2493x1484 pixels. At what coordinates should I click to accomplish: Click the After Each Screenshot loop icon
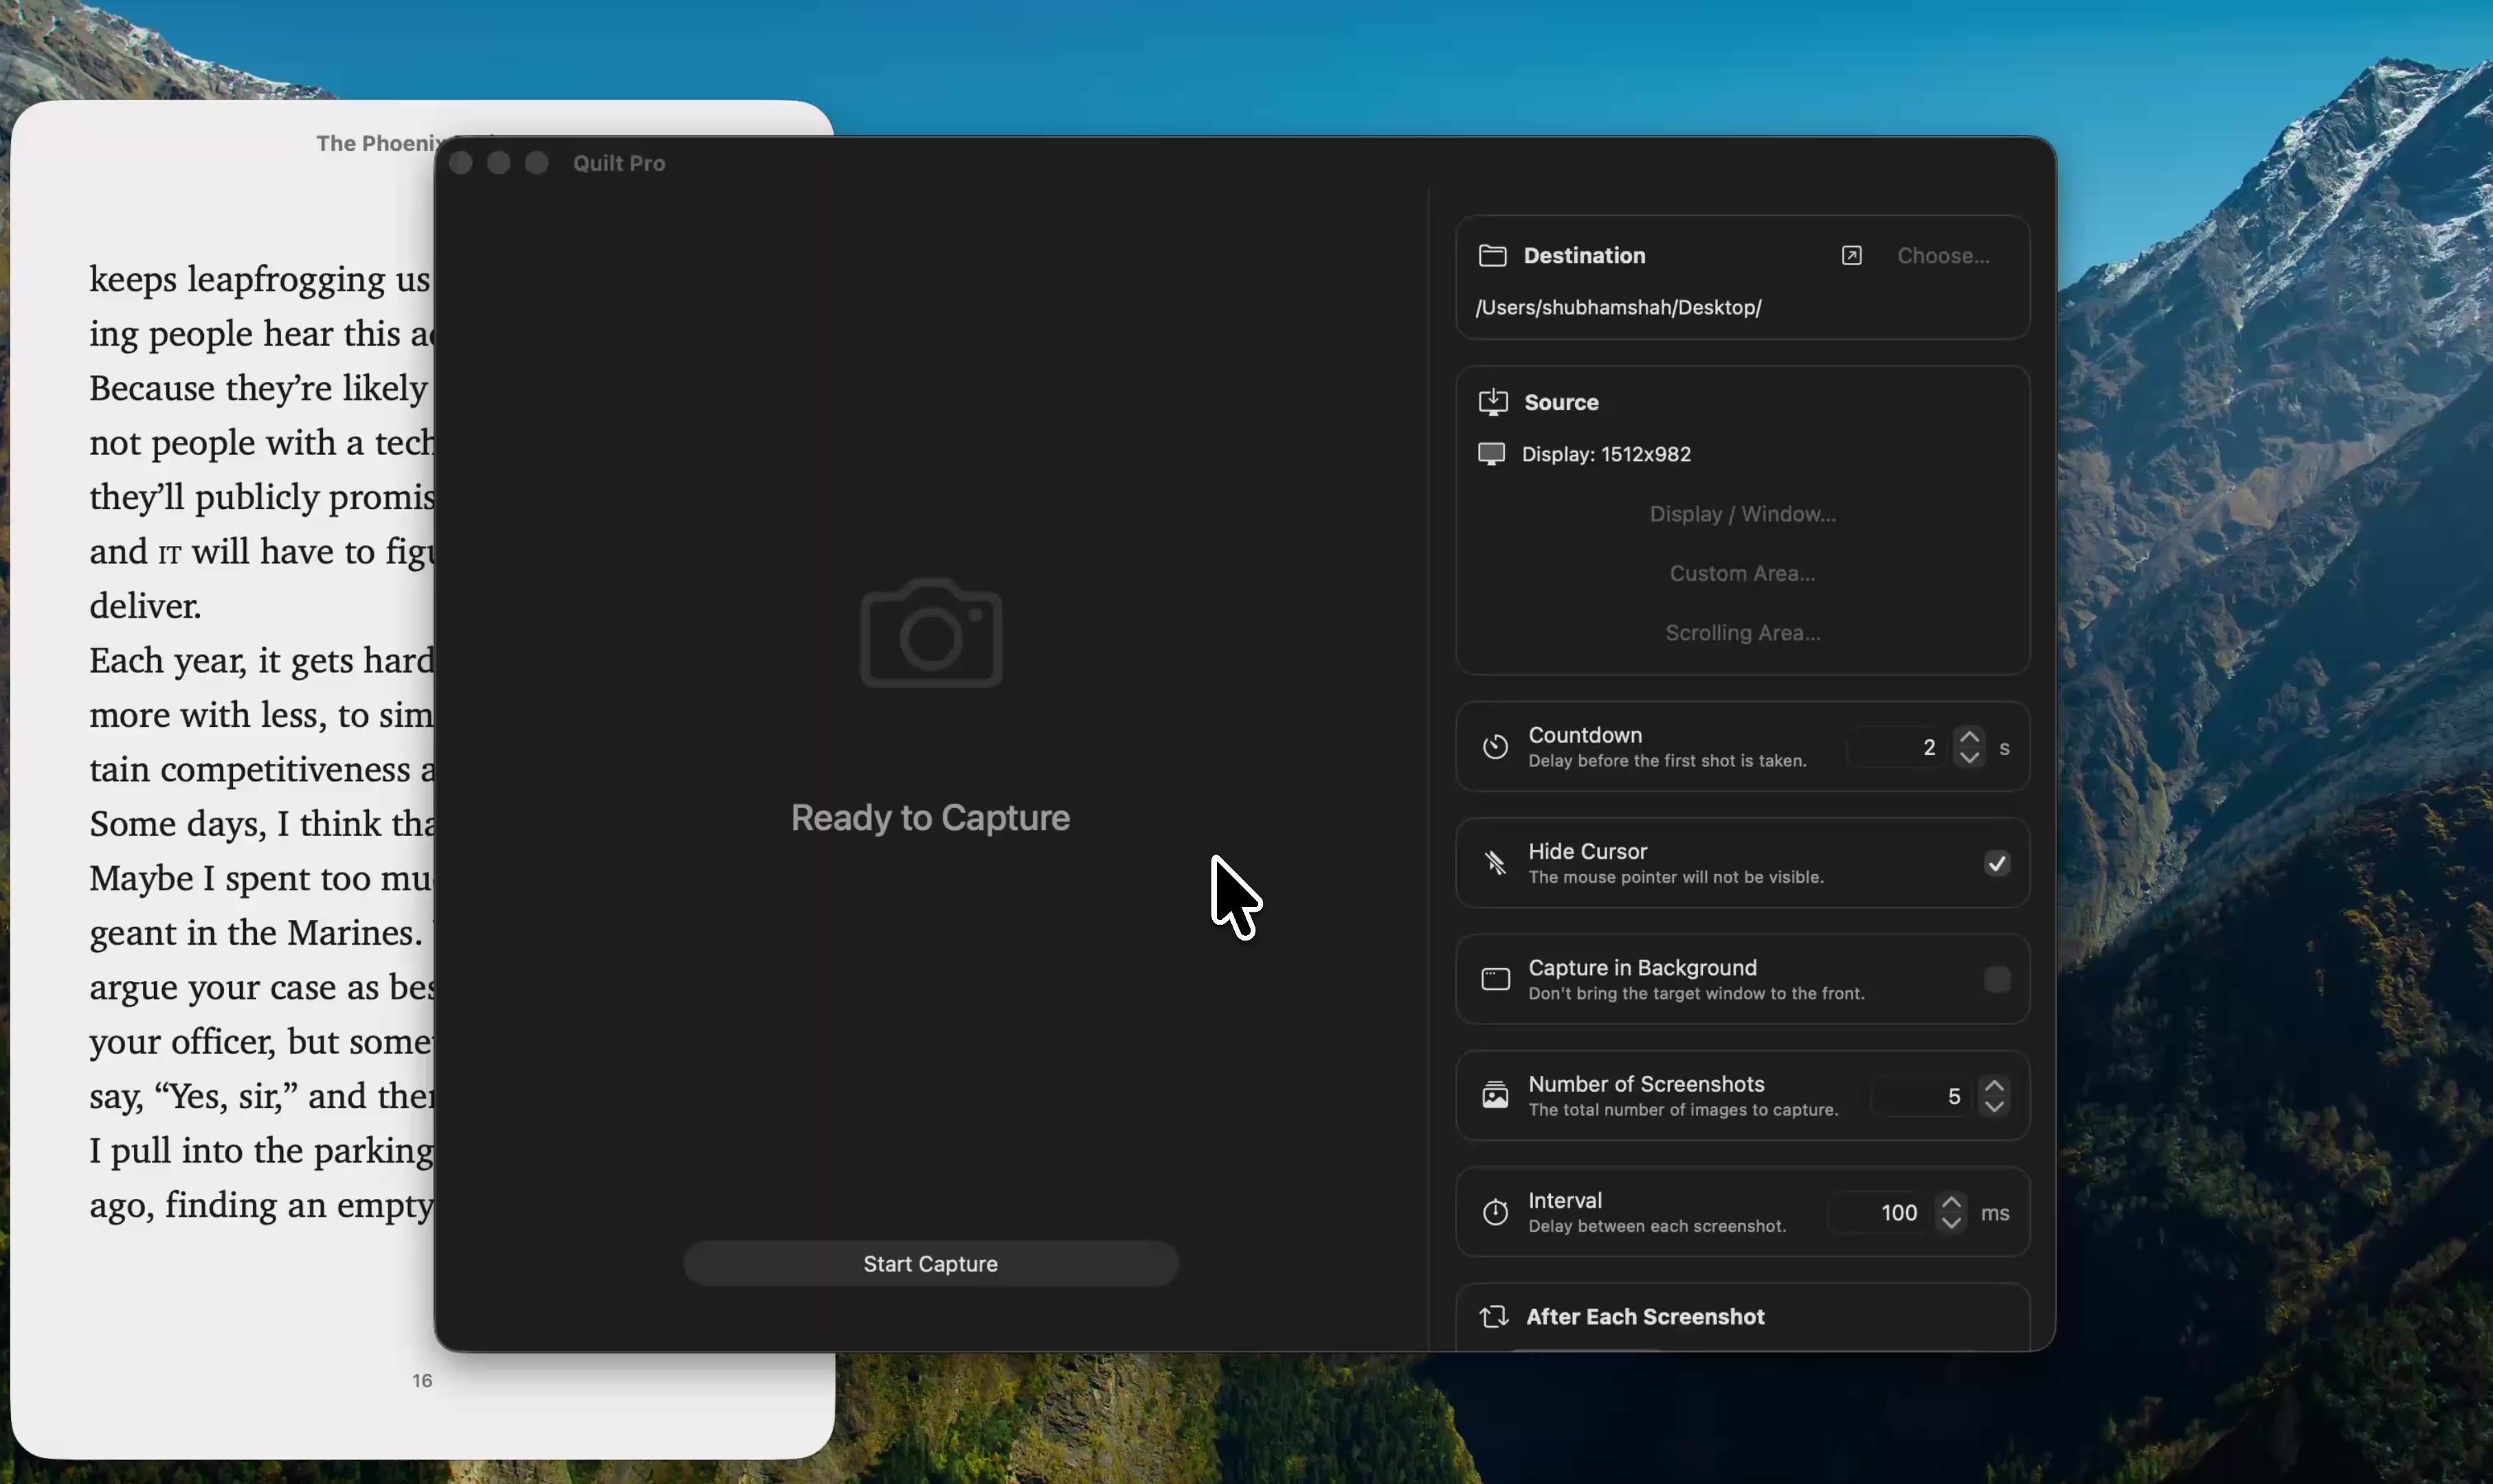1494,1316
